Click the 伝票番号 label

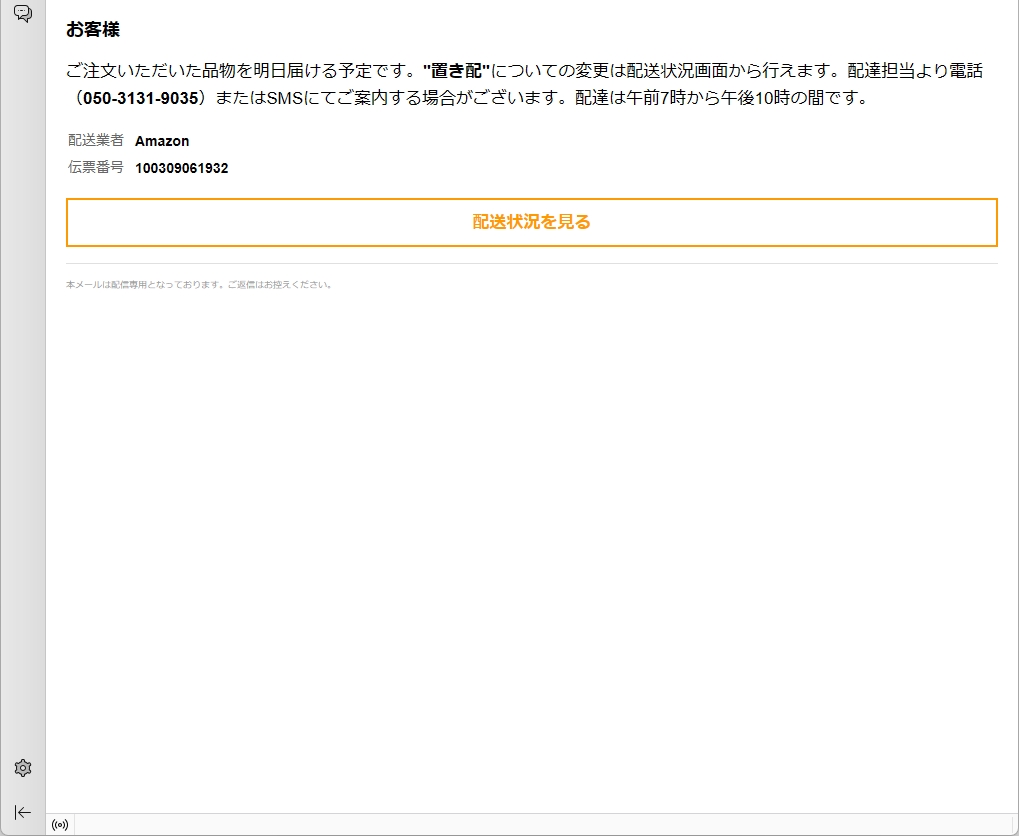click(x=96, y=168)
